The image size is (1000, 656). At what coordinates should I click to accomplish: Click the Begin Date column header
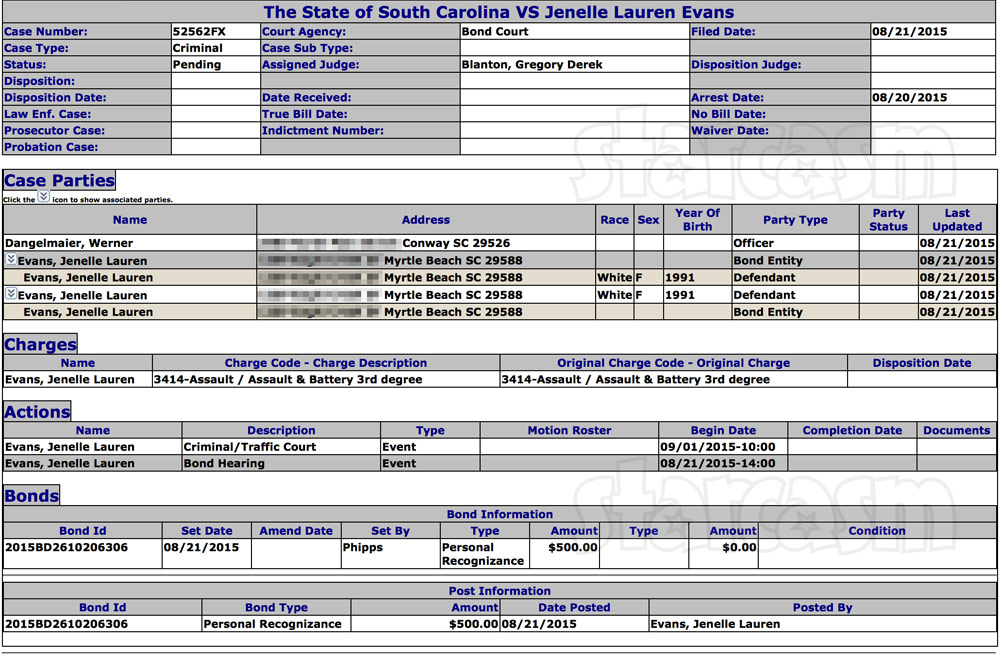(x=723, y=430)
